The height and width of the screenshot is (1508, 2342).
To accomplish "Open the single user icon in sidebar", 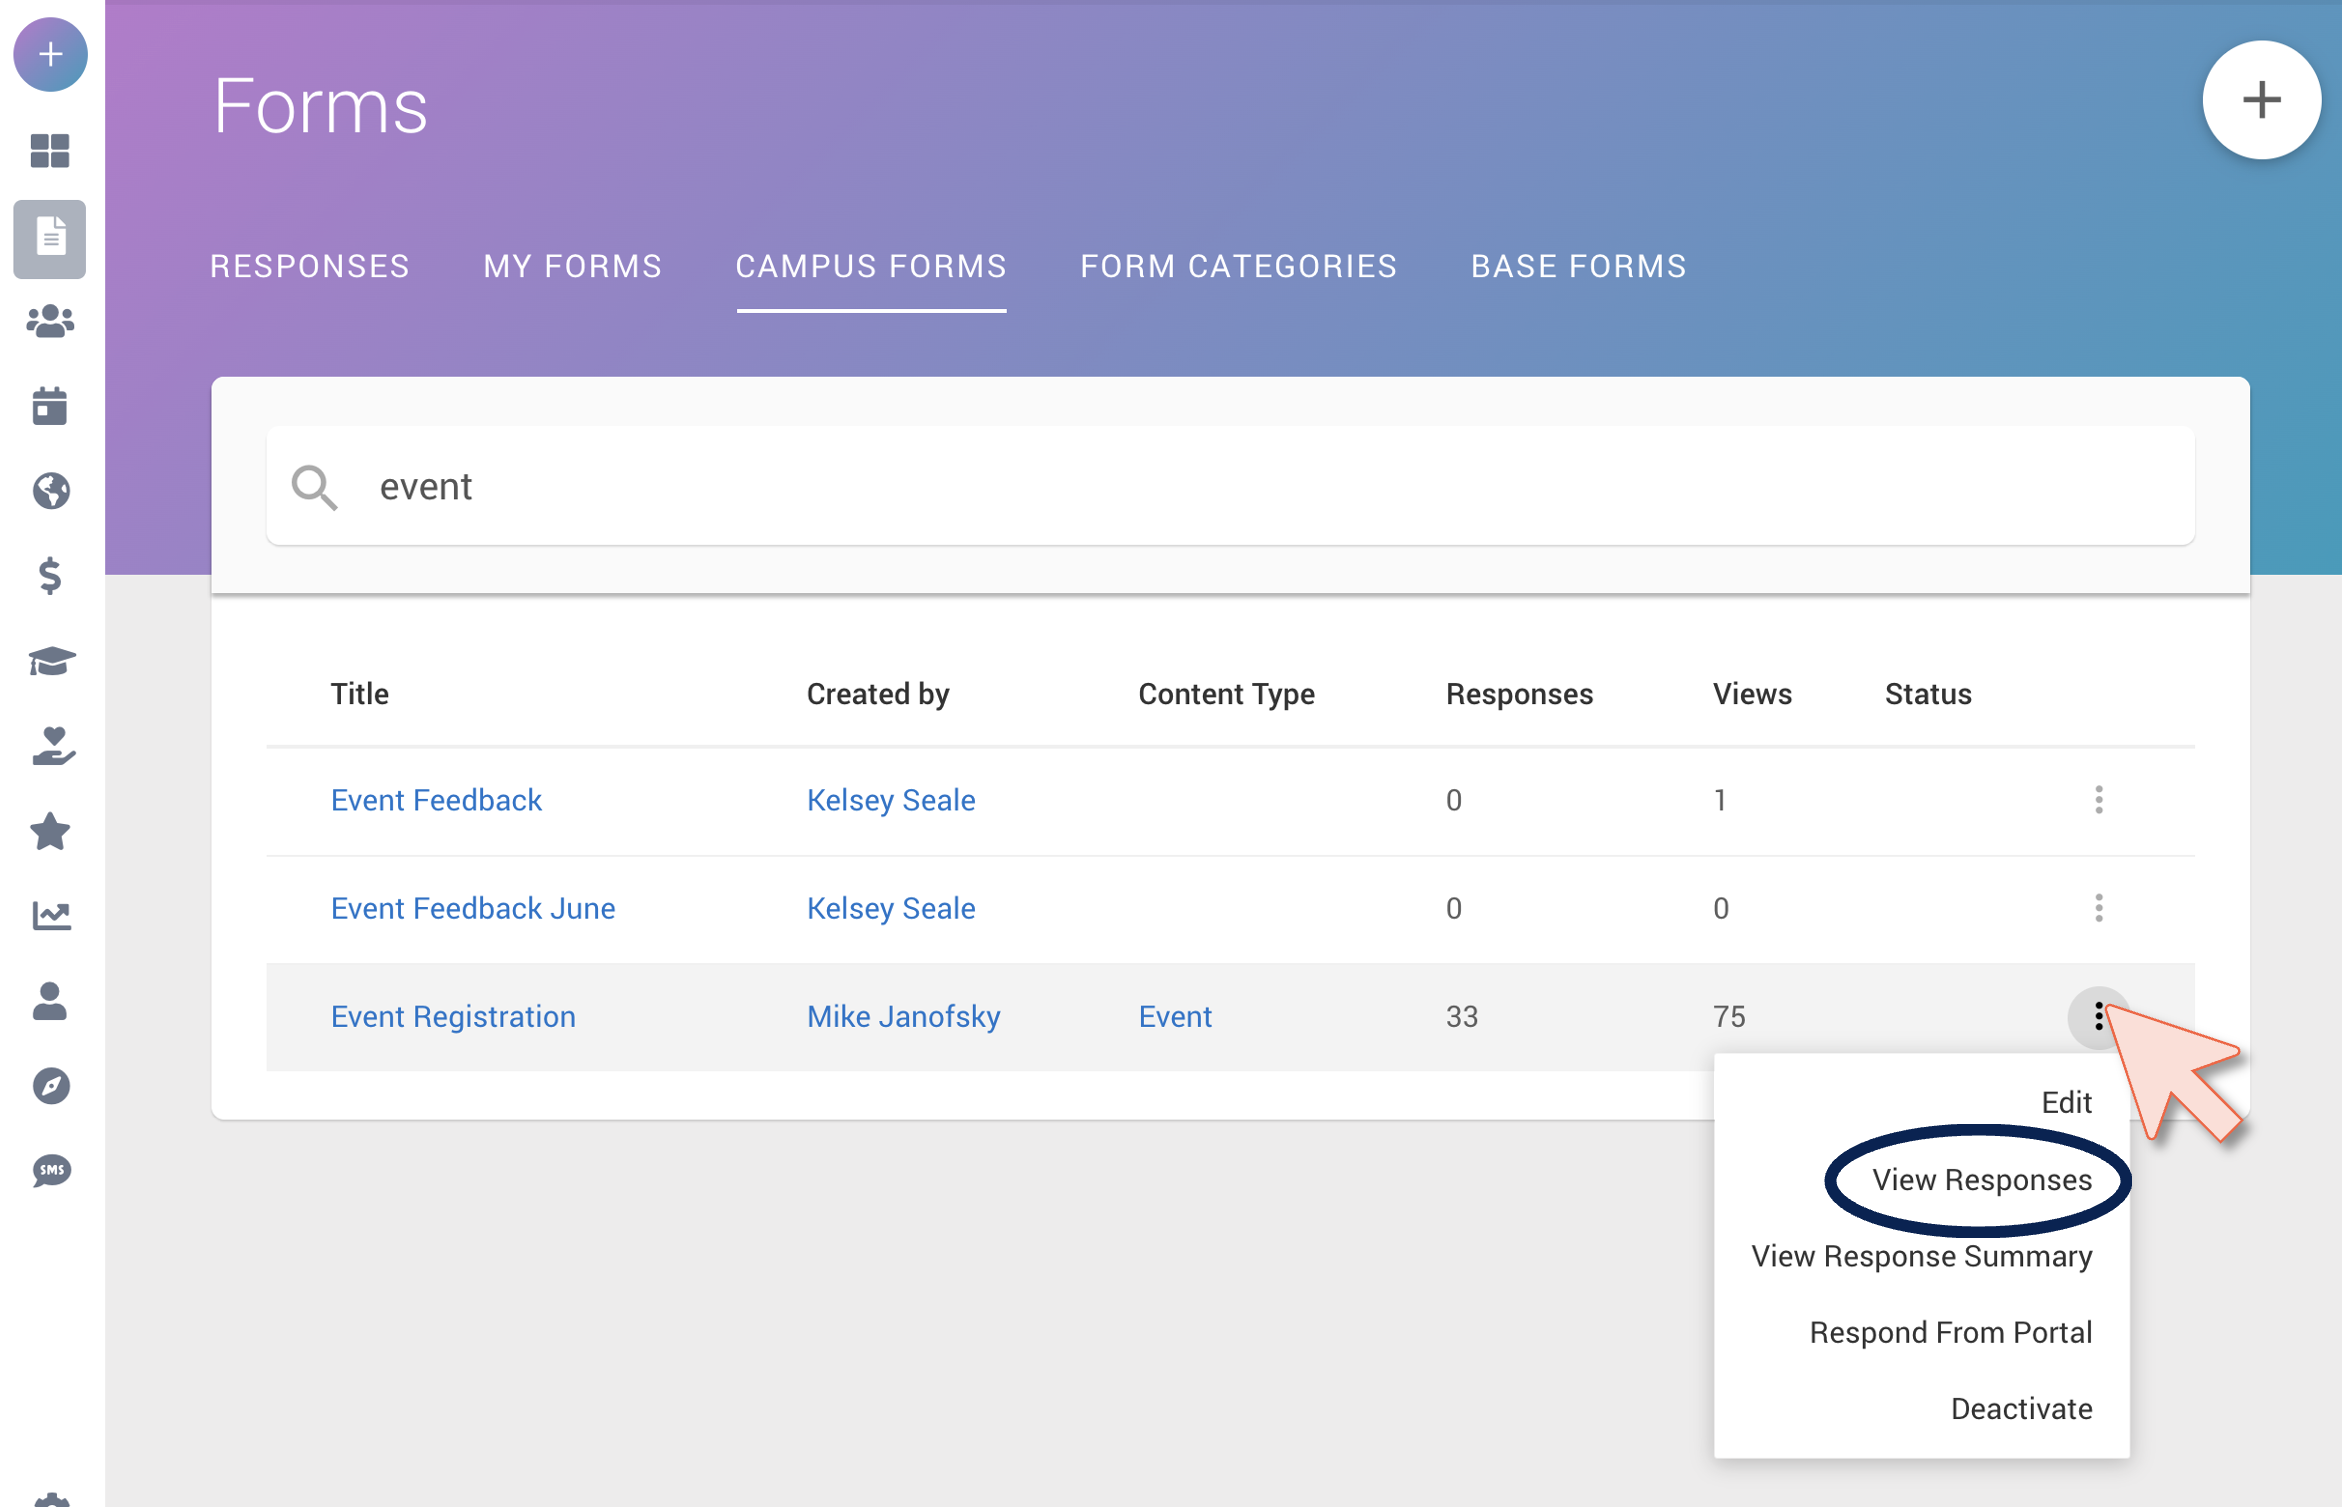I will 50,1001.
